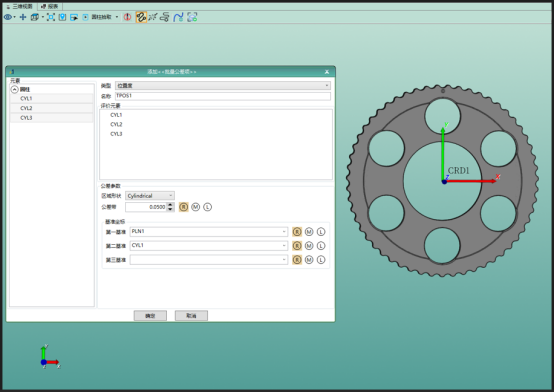Click the window with cursor selection icon

(74, 17)
